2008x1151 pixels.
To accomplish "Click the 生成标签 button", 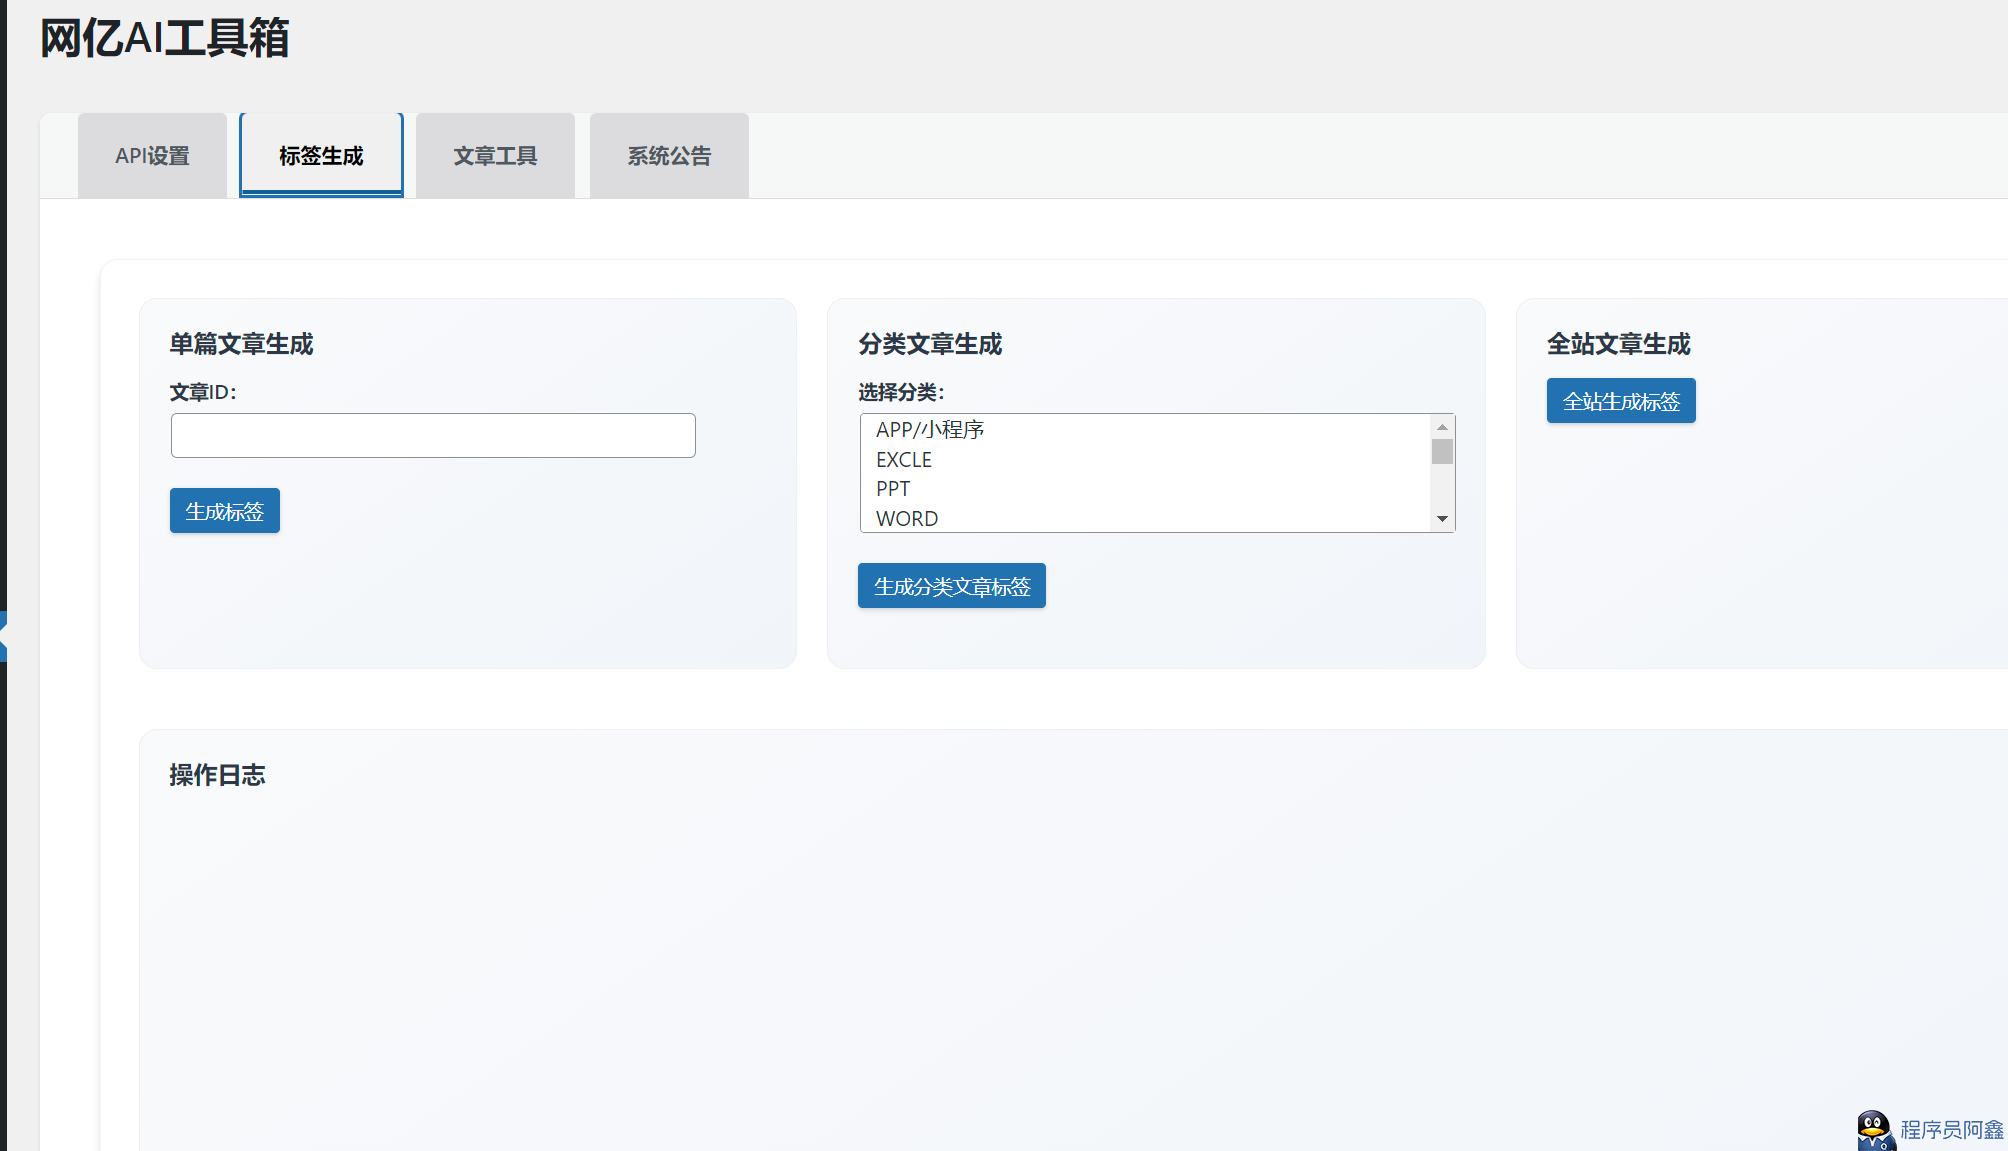I will [x=225, y=511].
